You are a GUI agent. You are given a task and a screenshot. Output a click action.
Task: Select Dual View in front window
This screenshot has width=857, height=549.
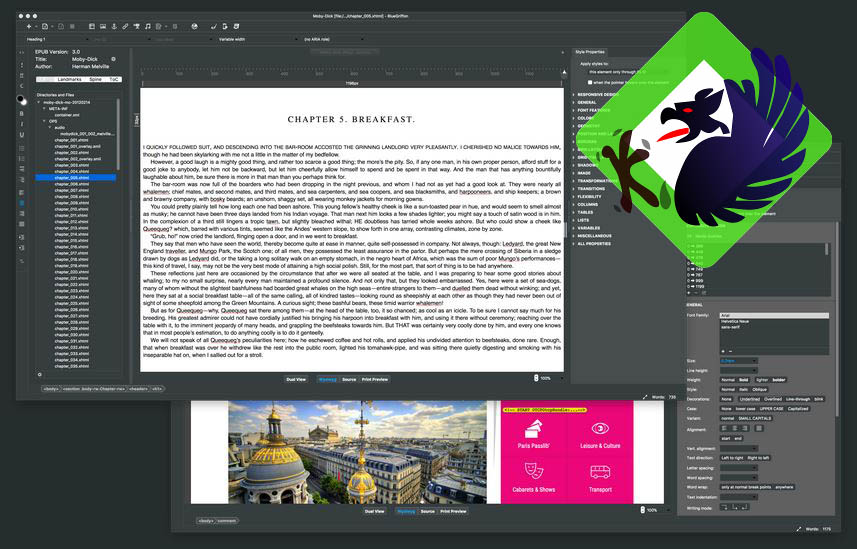[x=296, y=379]
